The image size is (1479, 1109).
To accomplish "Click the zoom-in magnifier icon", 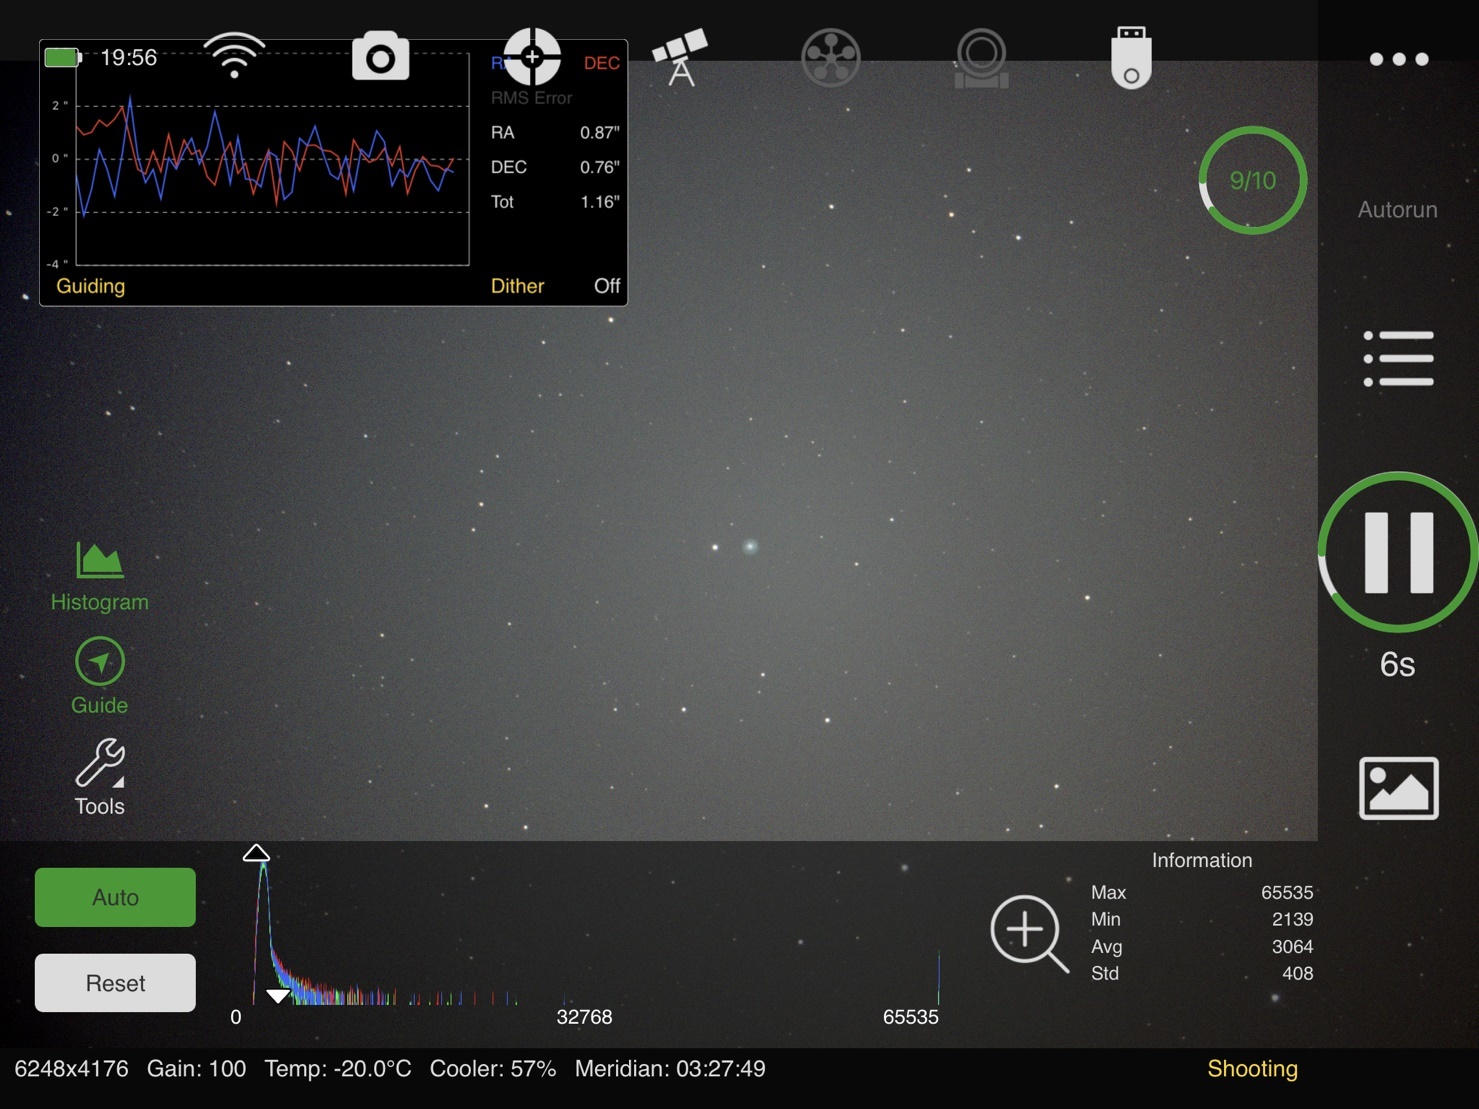I will pyautogui.click(x=1028, y=933).
